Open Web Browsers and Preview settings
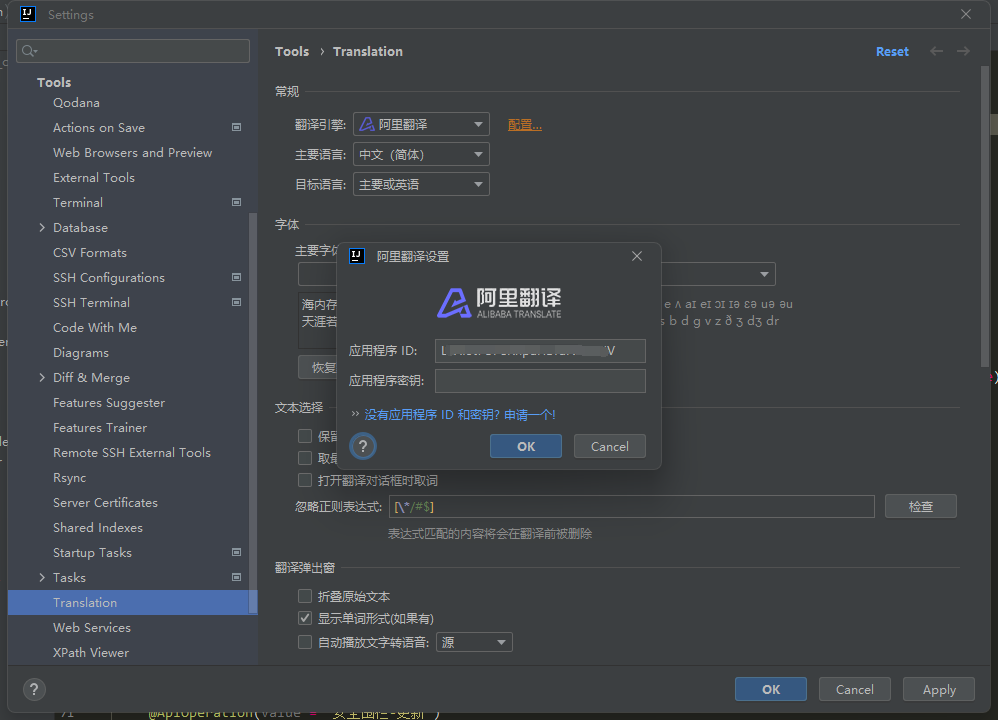 132,153
